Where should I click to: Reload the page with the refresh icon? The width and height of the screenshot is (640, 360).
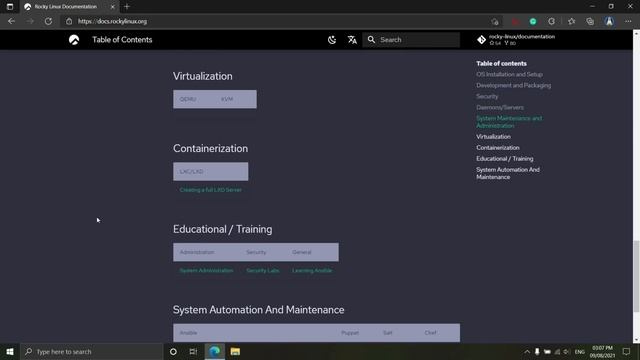click(x=48, y=21)
